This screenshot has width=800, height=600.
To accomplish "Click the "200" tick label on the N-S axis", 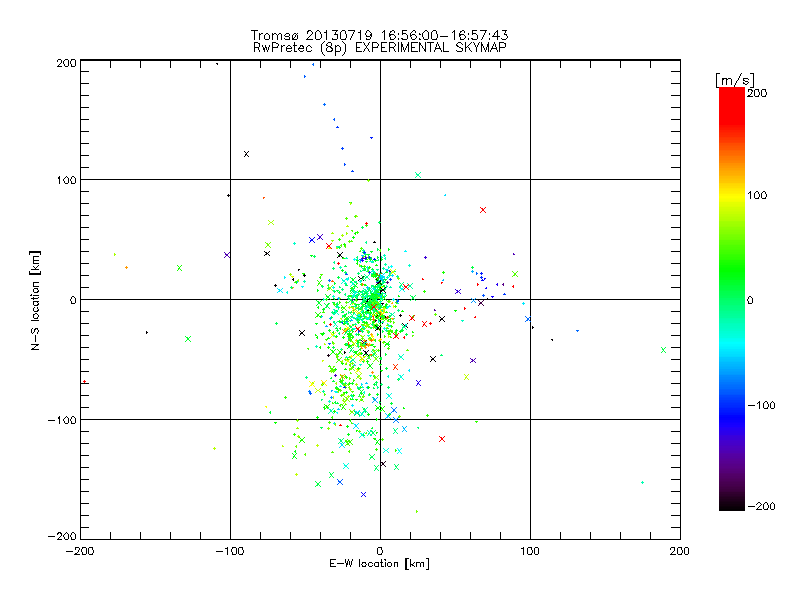I will 66,63.
